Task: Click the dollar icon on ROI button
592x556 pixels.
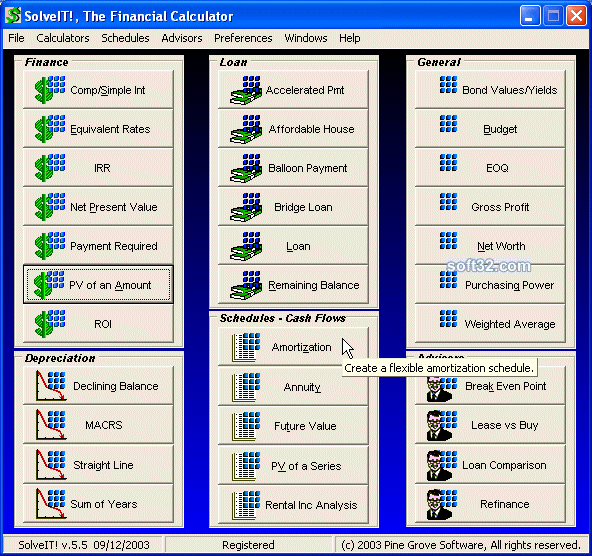Action: tap(49, 324)
